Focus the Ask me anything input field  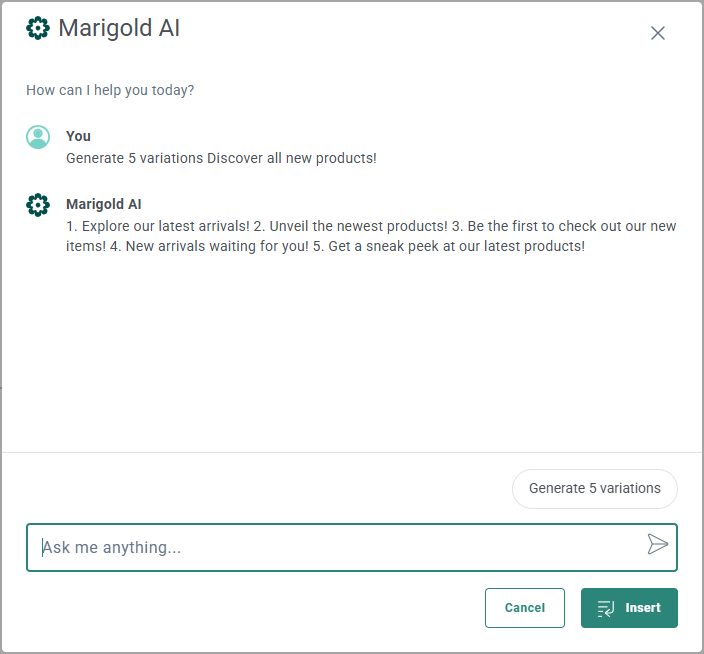click(x=340, y=547)
